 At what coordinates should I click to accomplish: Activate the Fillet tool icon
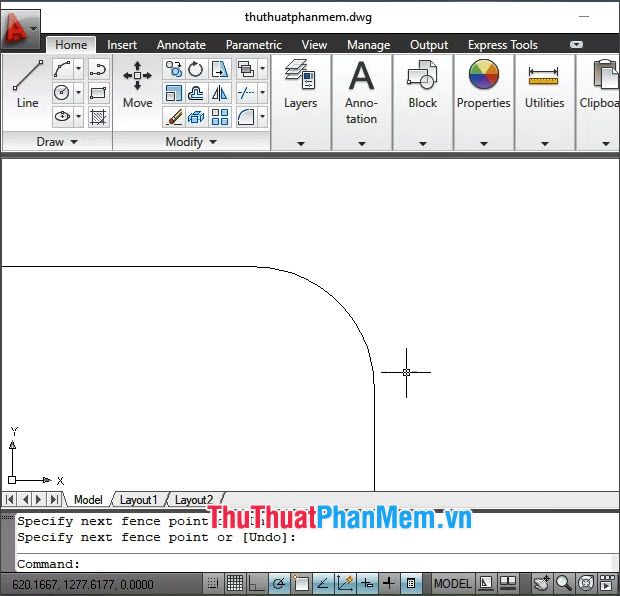coord(246,117)
